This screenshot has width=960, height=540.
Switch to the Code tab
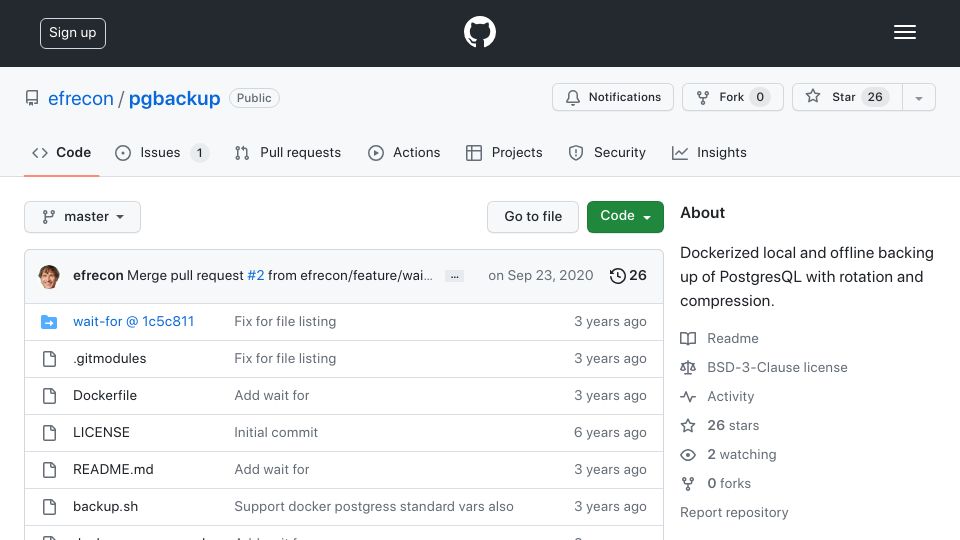tap(61, 152)
